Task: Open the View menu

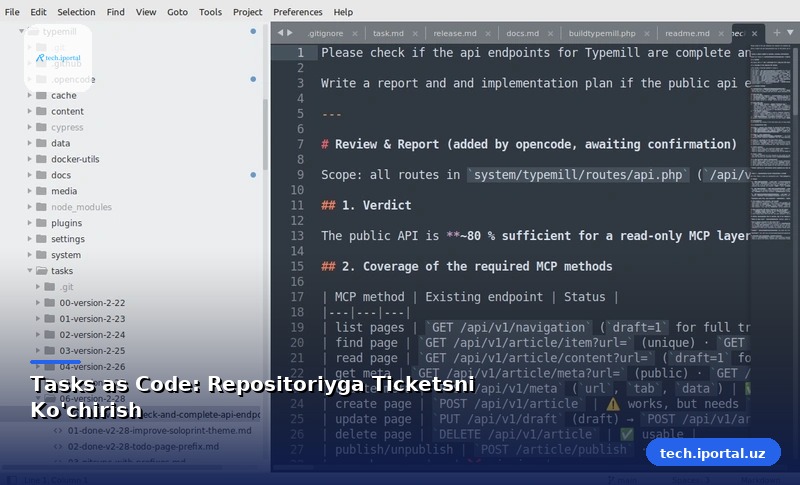Action: [146, 12]
